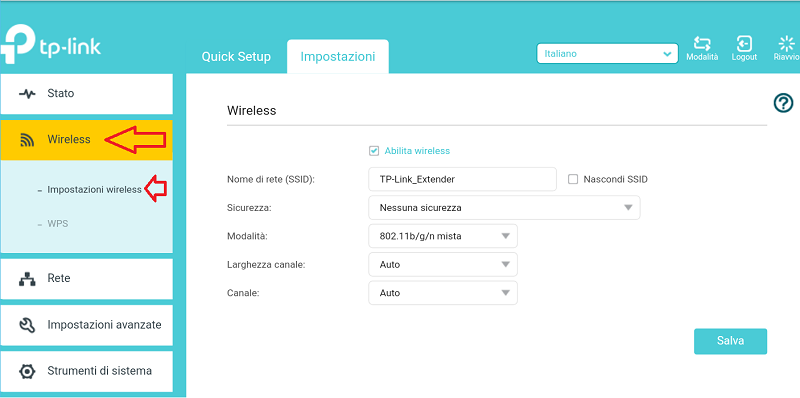This screenshot has width=800, height=398.
Task: Open the Italiano language dropdown
Action: [607, 54]
